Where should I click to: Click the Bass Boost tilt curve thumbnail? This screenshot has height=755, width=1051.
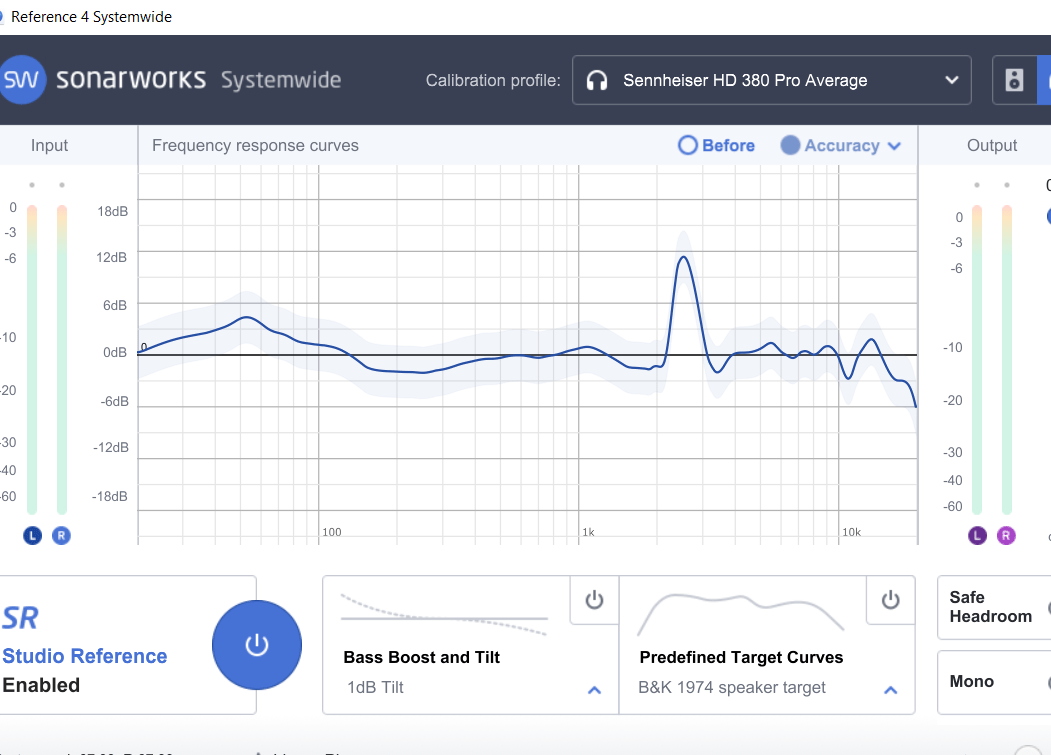coord(444,614)
